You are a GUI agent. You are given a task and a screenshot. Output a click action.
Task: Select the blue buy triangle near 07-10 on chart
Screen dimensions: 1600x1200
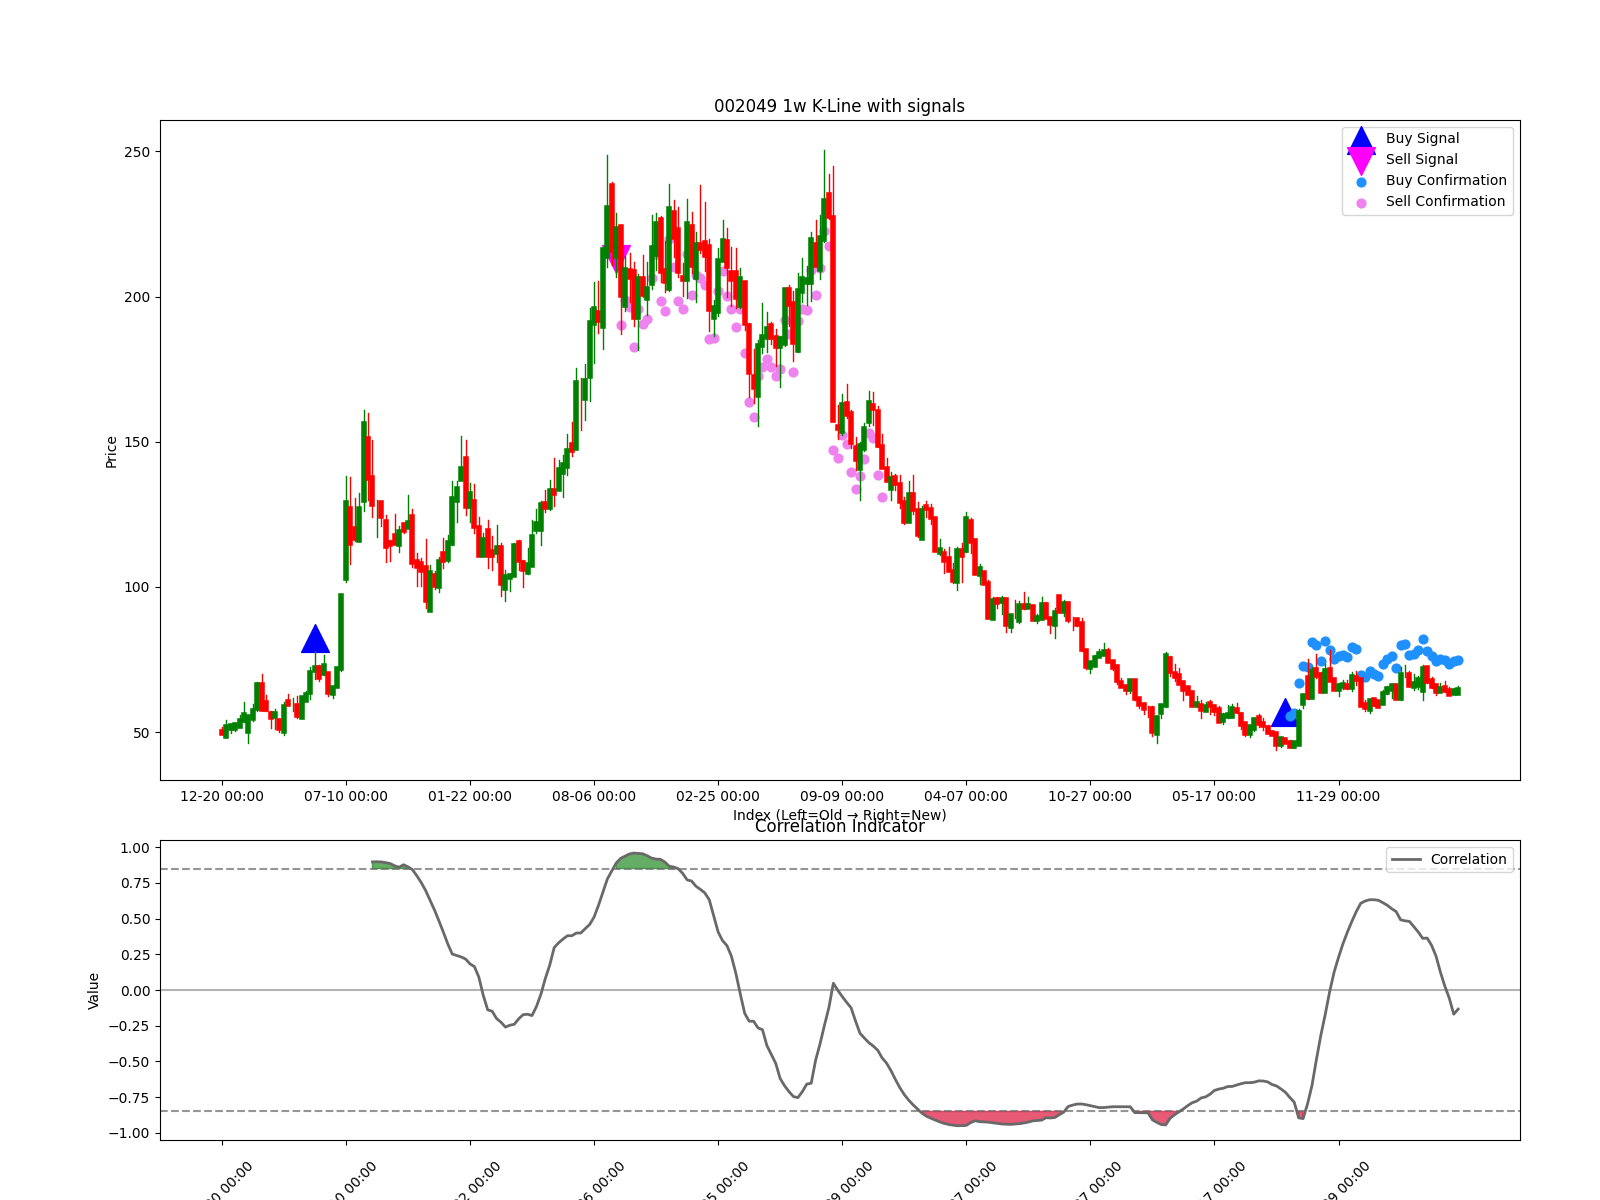pos(315,639)
